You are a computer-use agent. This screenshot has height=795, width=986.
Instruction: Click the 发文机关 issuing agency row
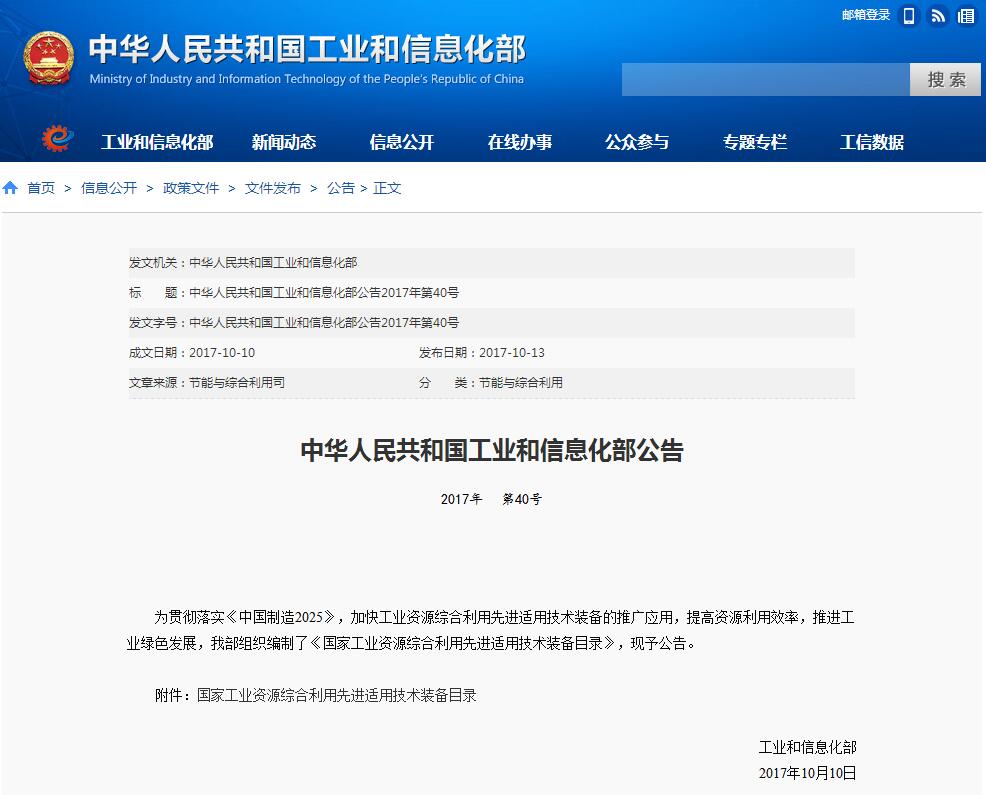tap(492, 263)
